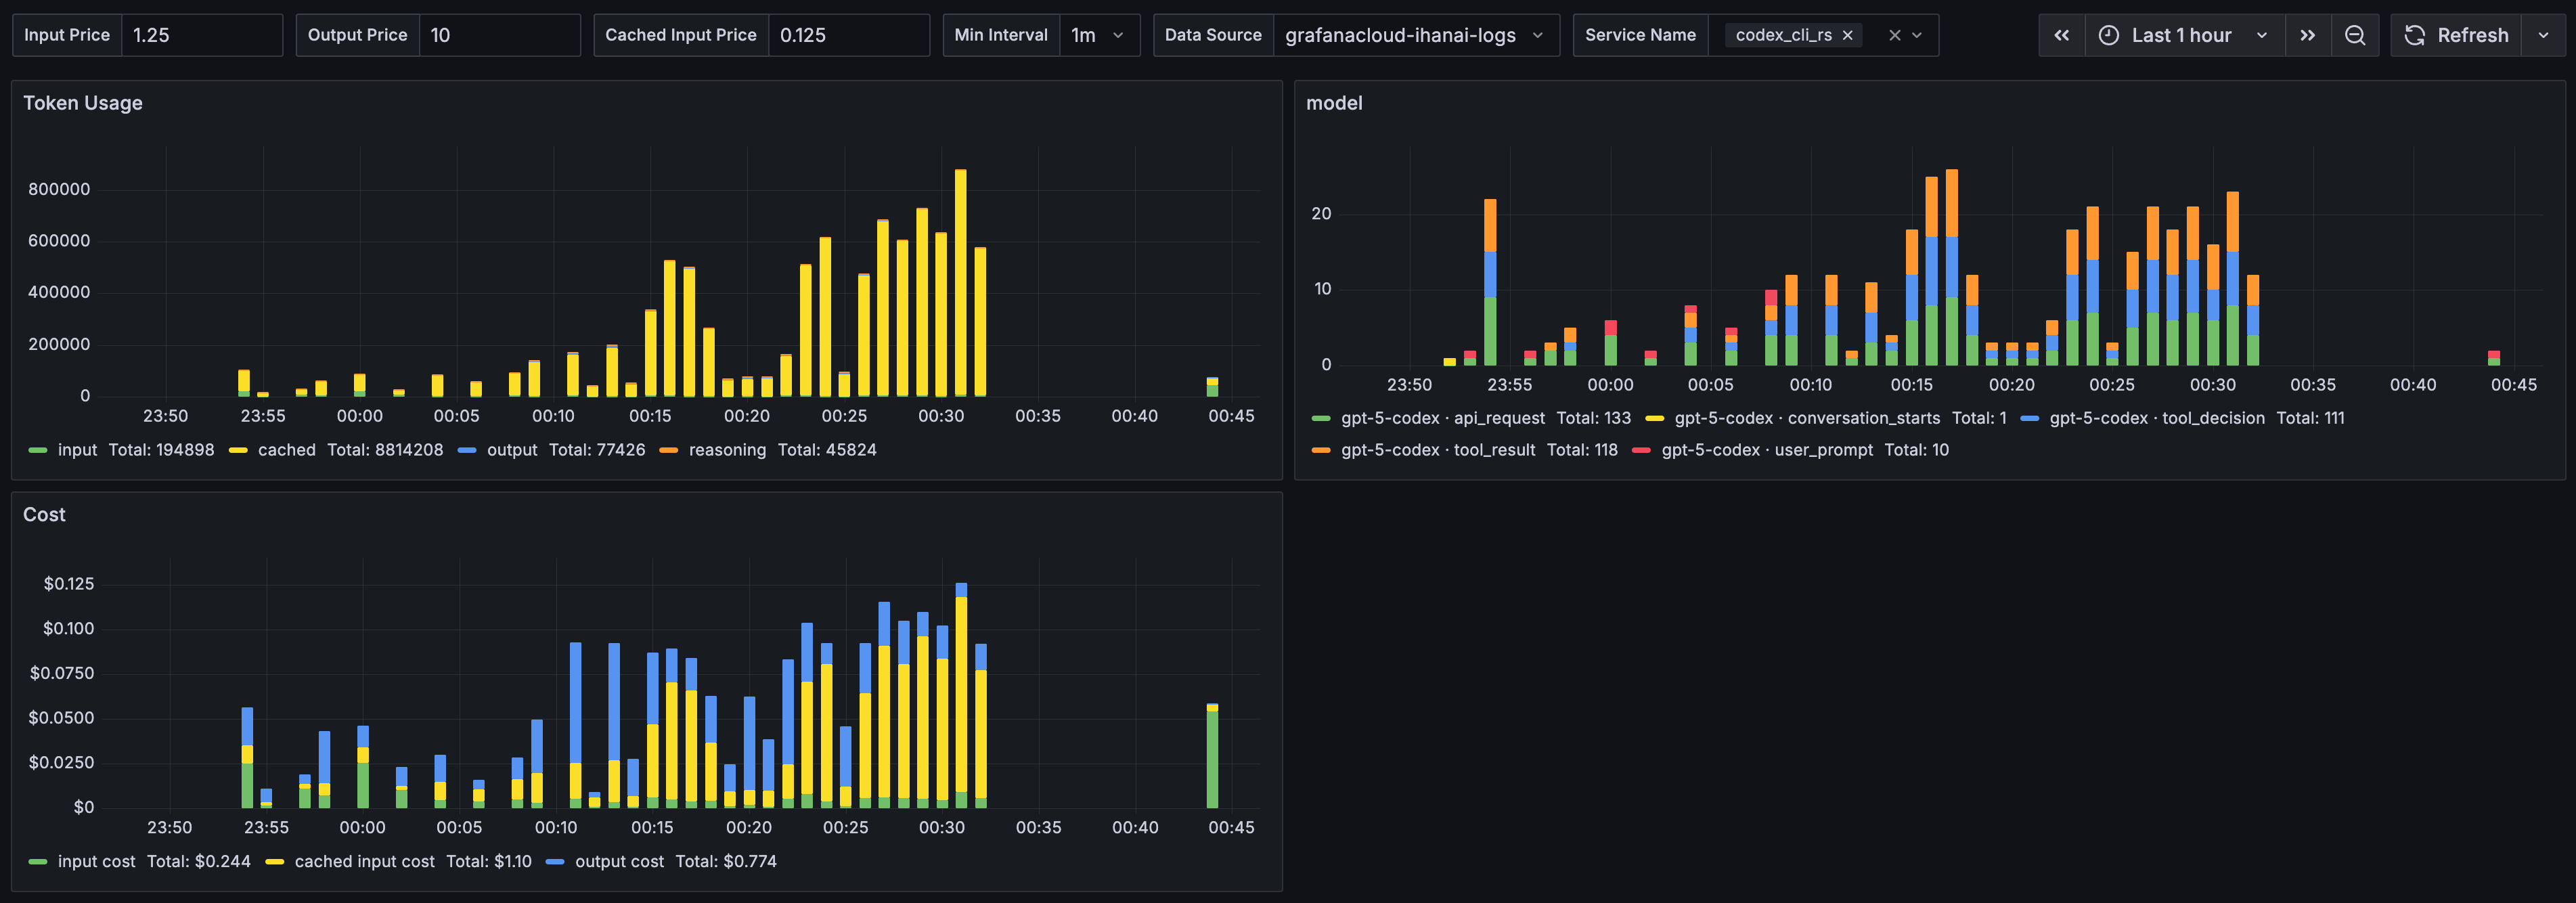Shift time range forward with double-right arrows

click(x=2307, y=35)
